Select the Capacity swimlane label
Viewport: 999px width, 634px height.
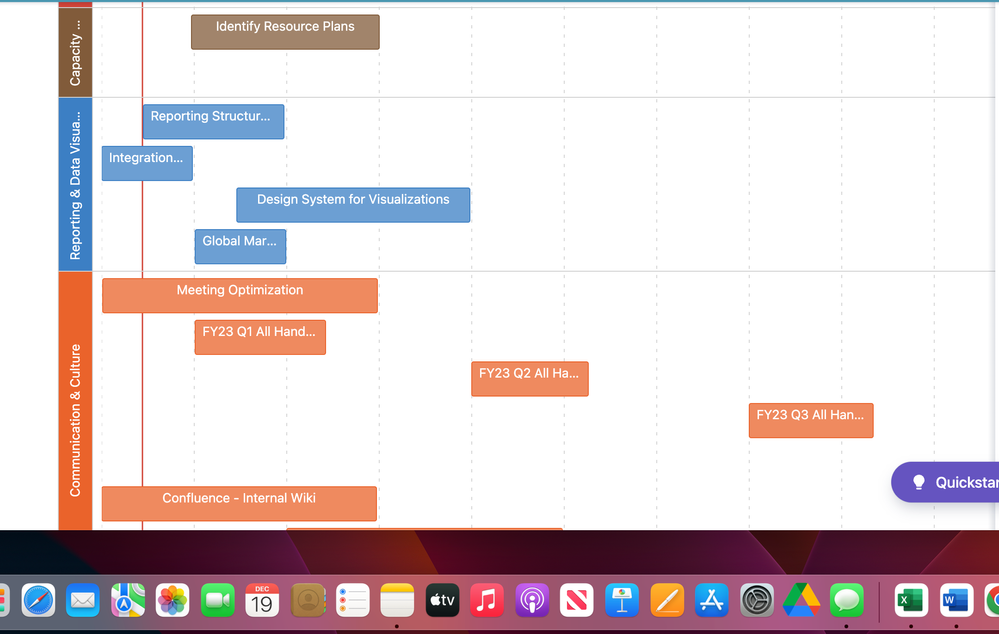[75, 49]
